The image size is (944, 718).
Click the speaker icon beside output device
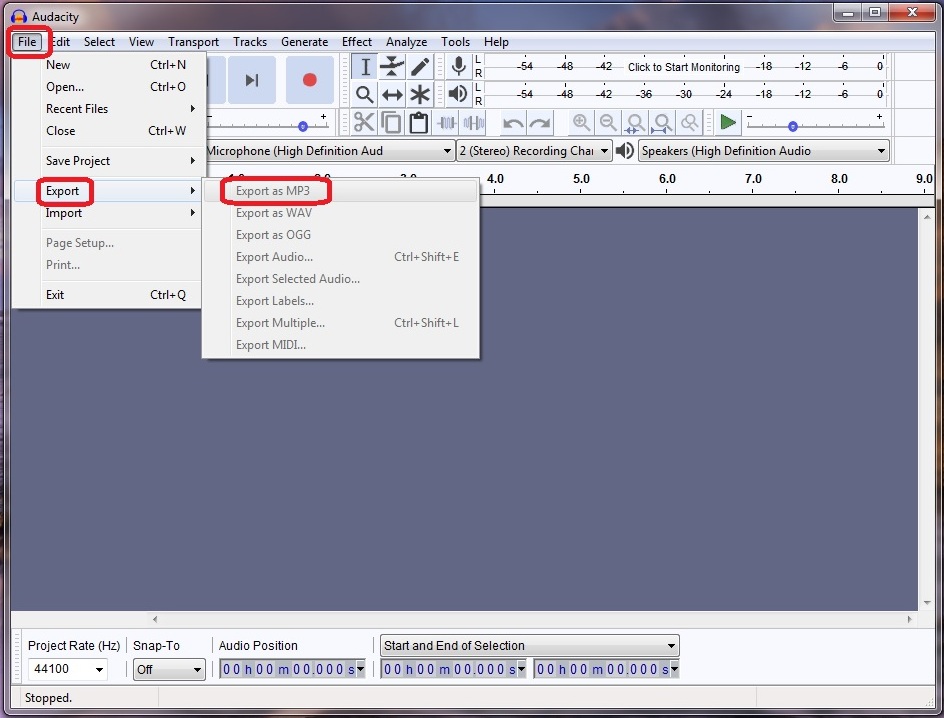[625, 150]
